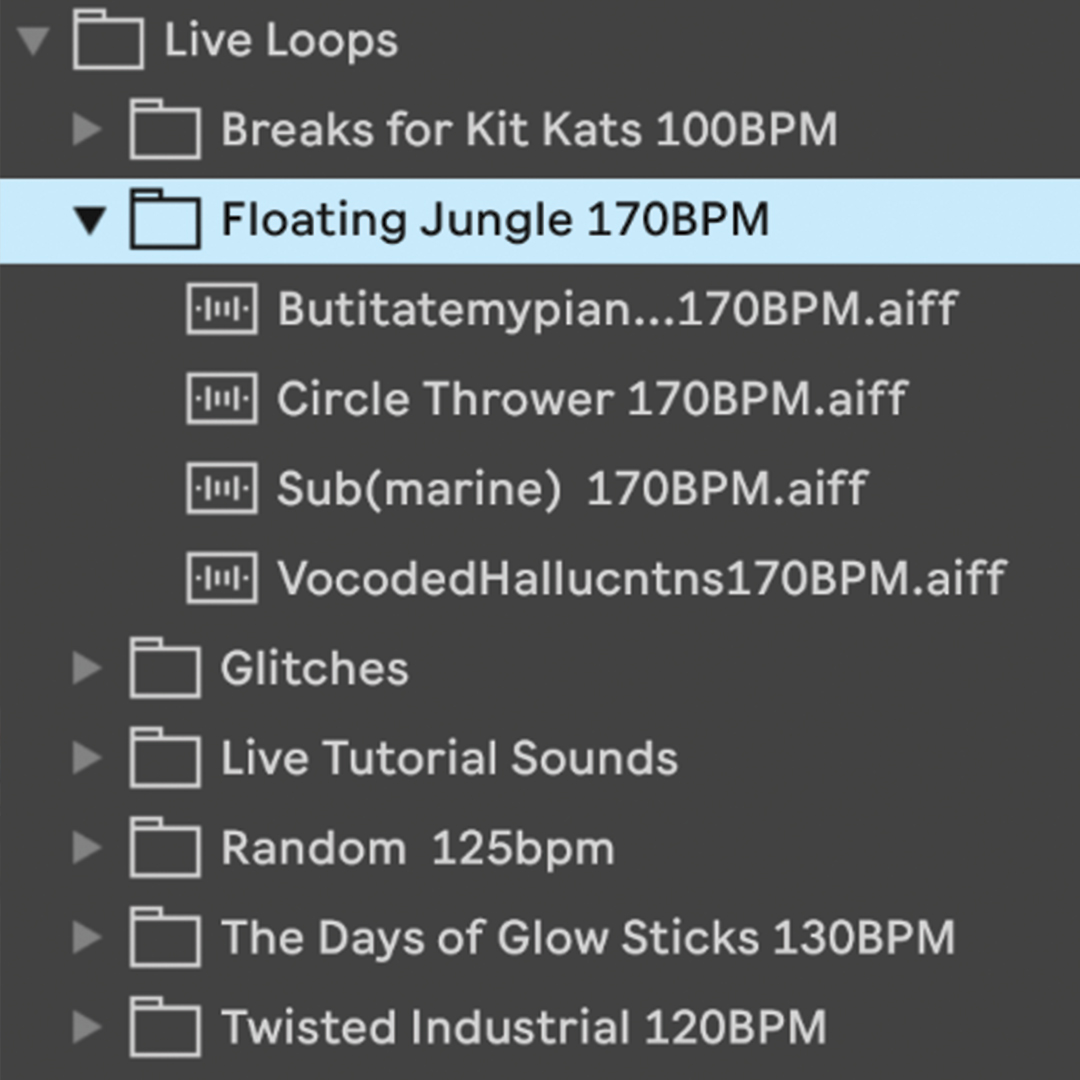Expand the Random 125bpm folder arrow

(87, 847)
